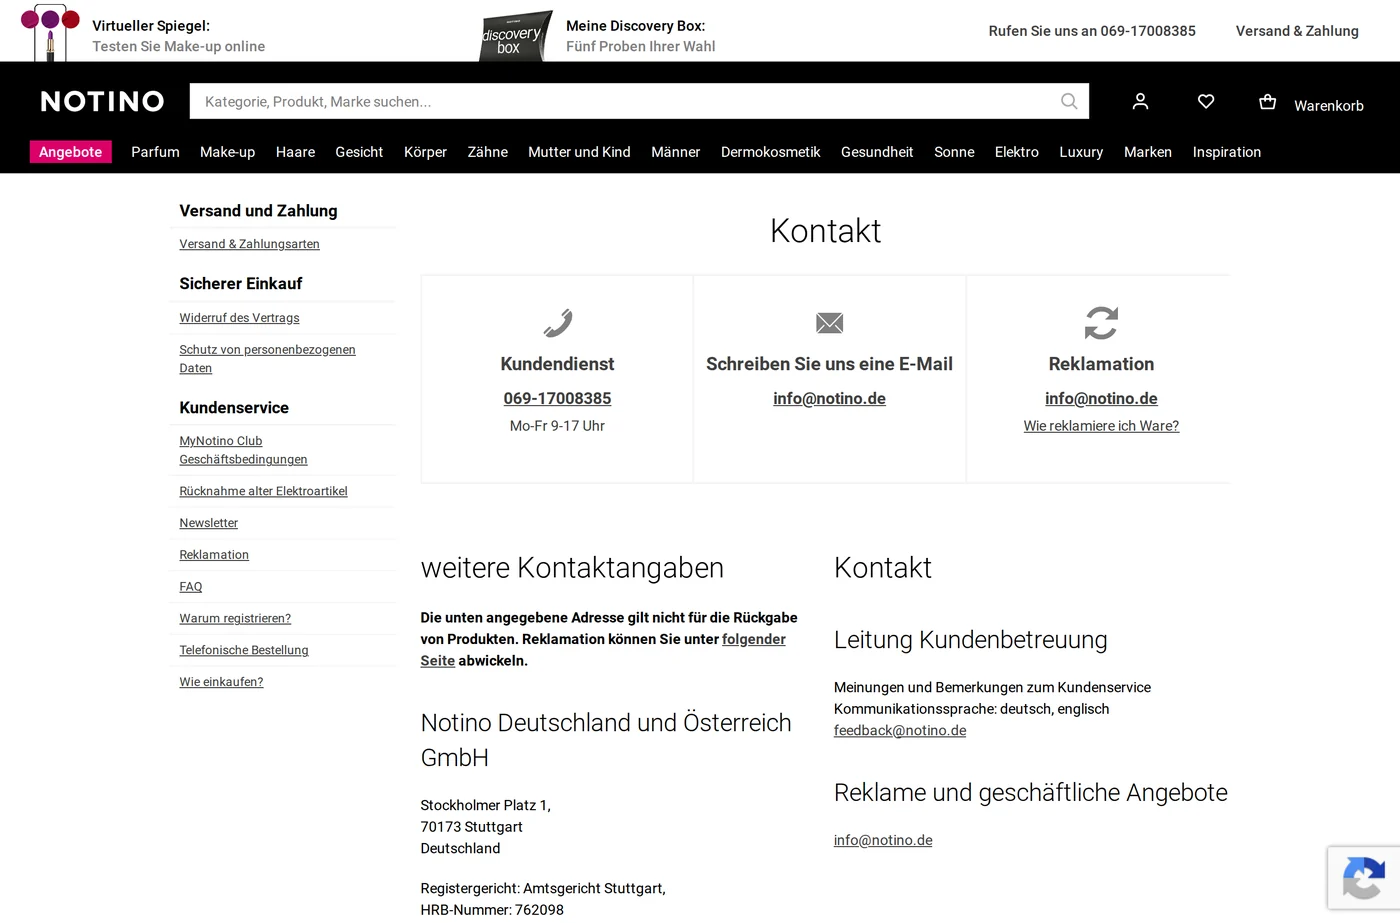1400x923 pixels.
Task: Open the Männer category
Action: click(675, 152)
